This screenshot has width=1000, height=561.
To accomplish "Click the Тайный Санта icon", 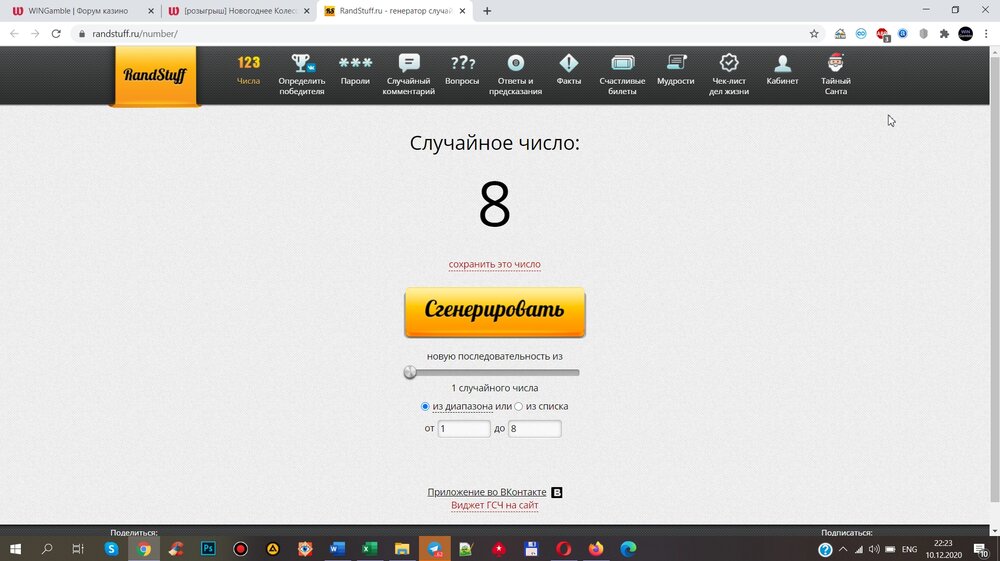I will click(x=835, y=64).
